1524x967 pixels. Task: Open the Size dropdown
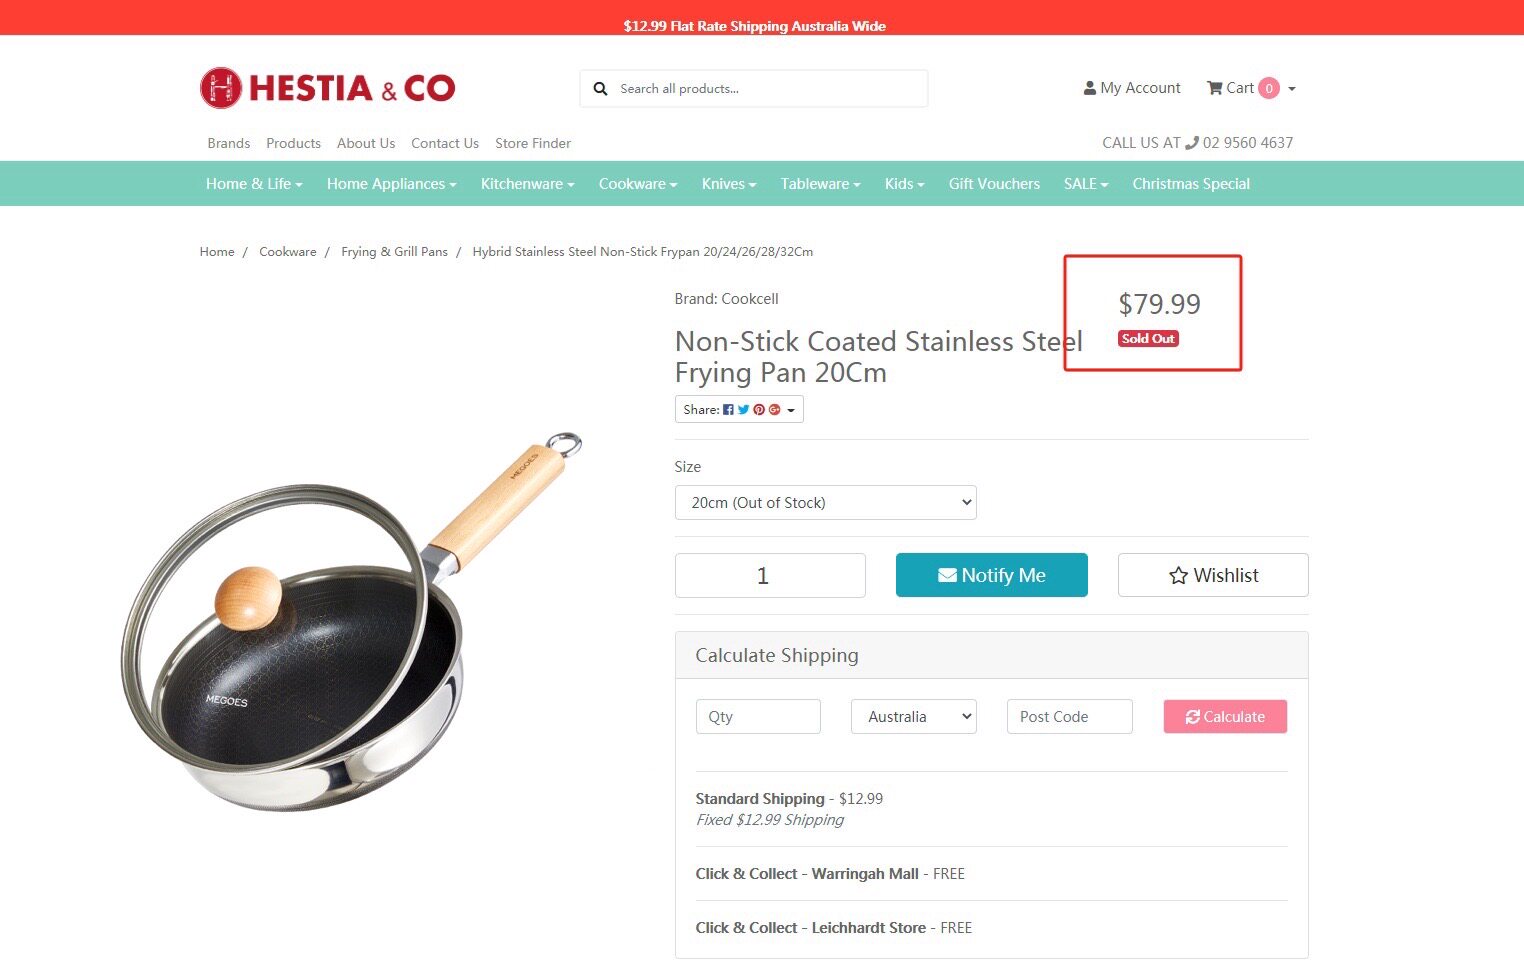pos(825,503)
